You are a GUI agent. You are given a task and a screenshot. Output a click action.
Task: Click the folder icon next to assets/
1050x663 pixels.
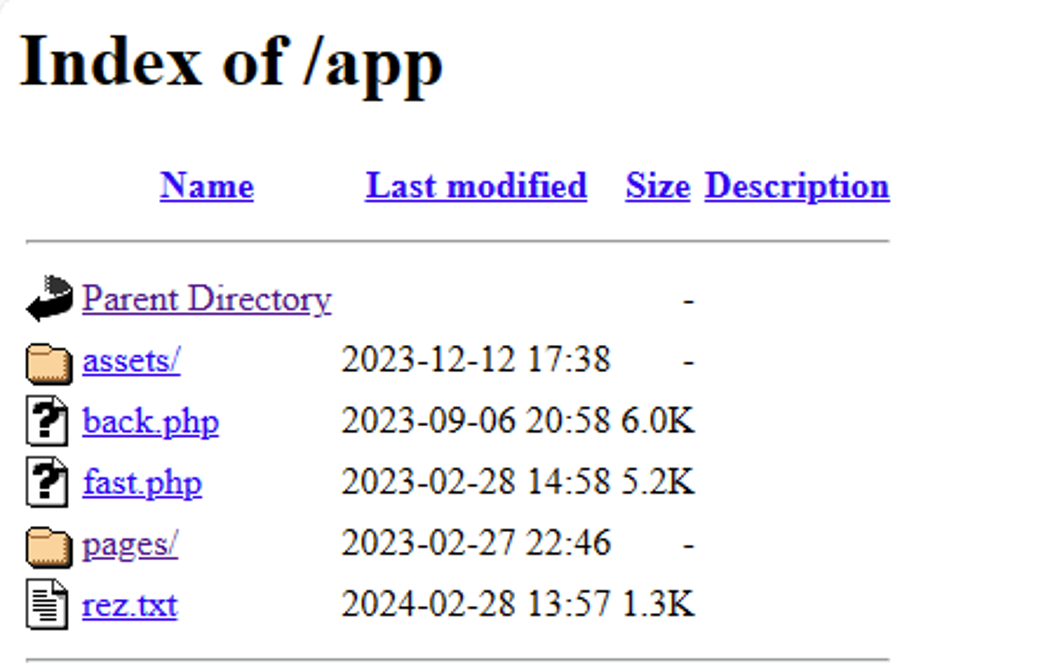click(x=49, y=362)
